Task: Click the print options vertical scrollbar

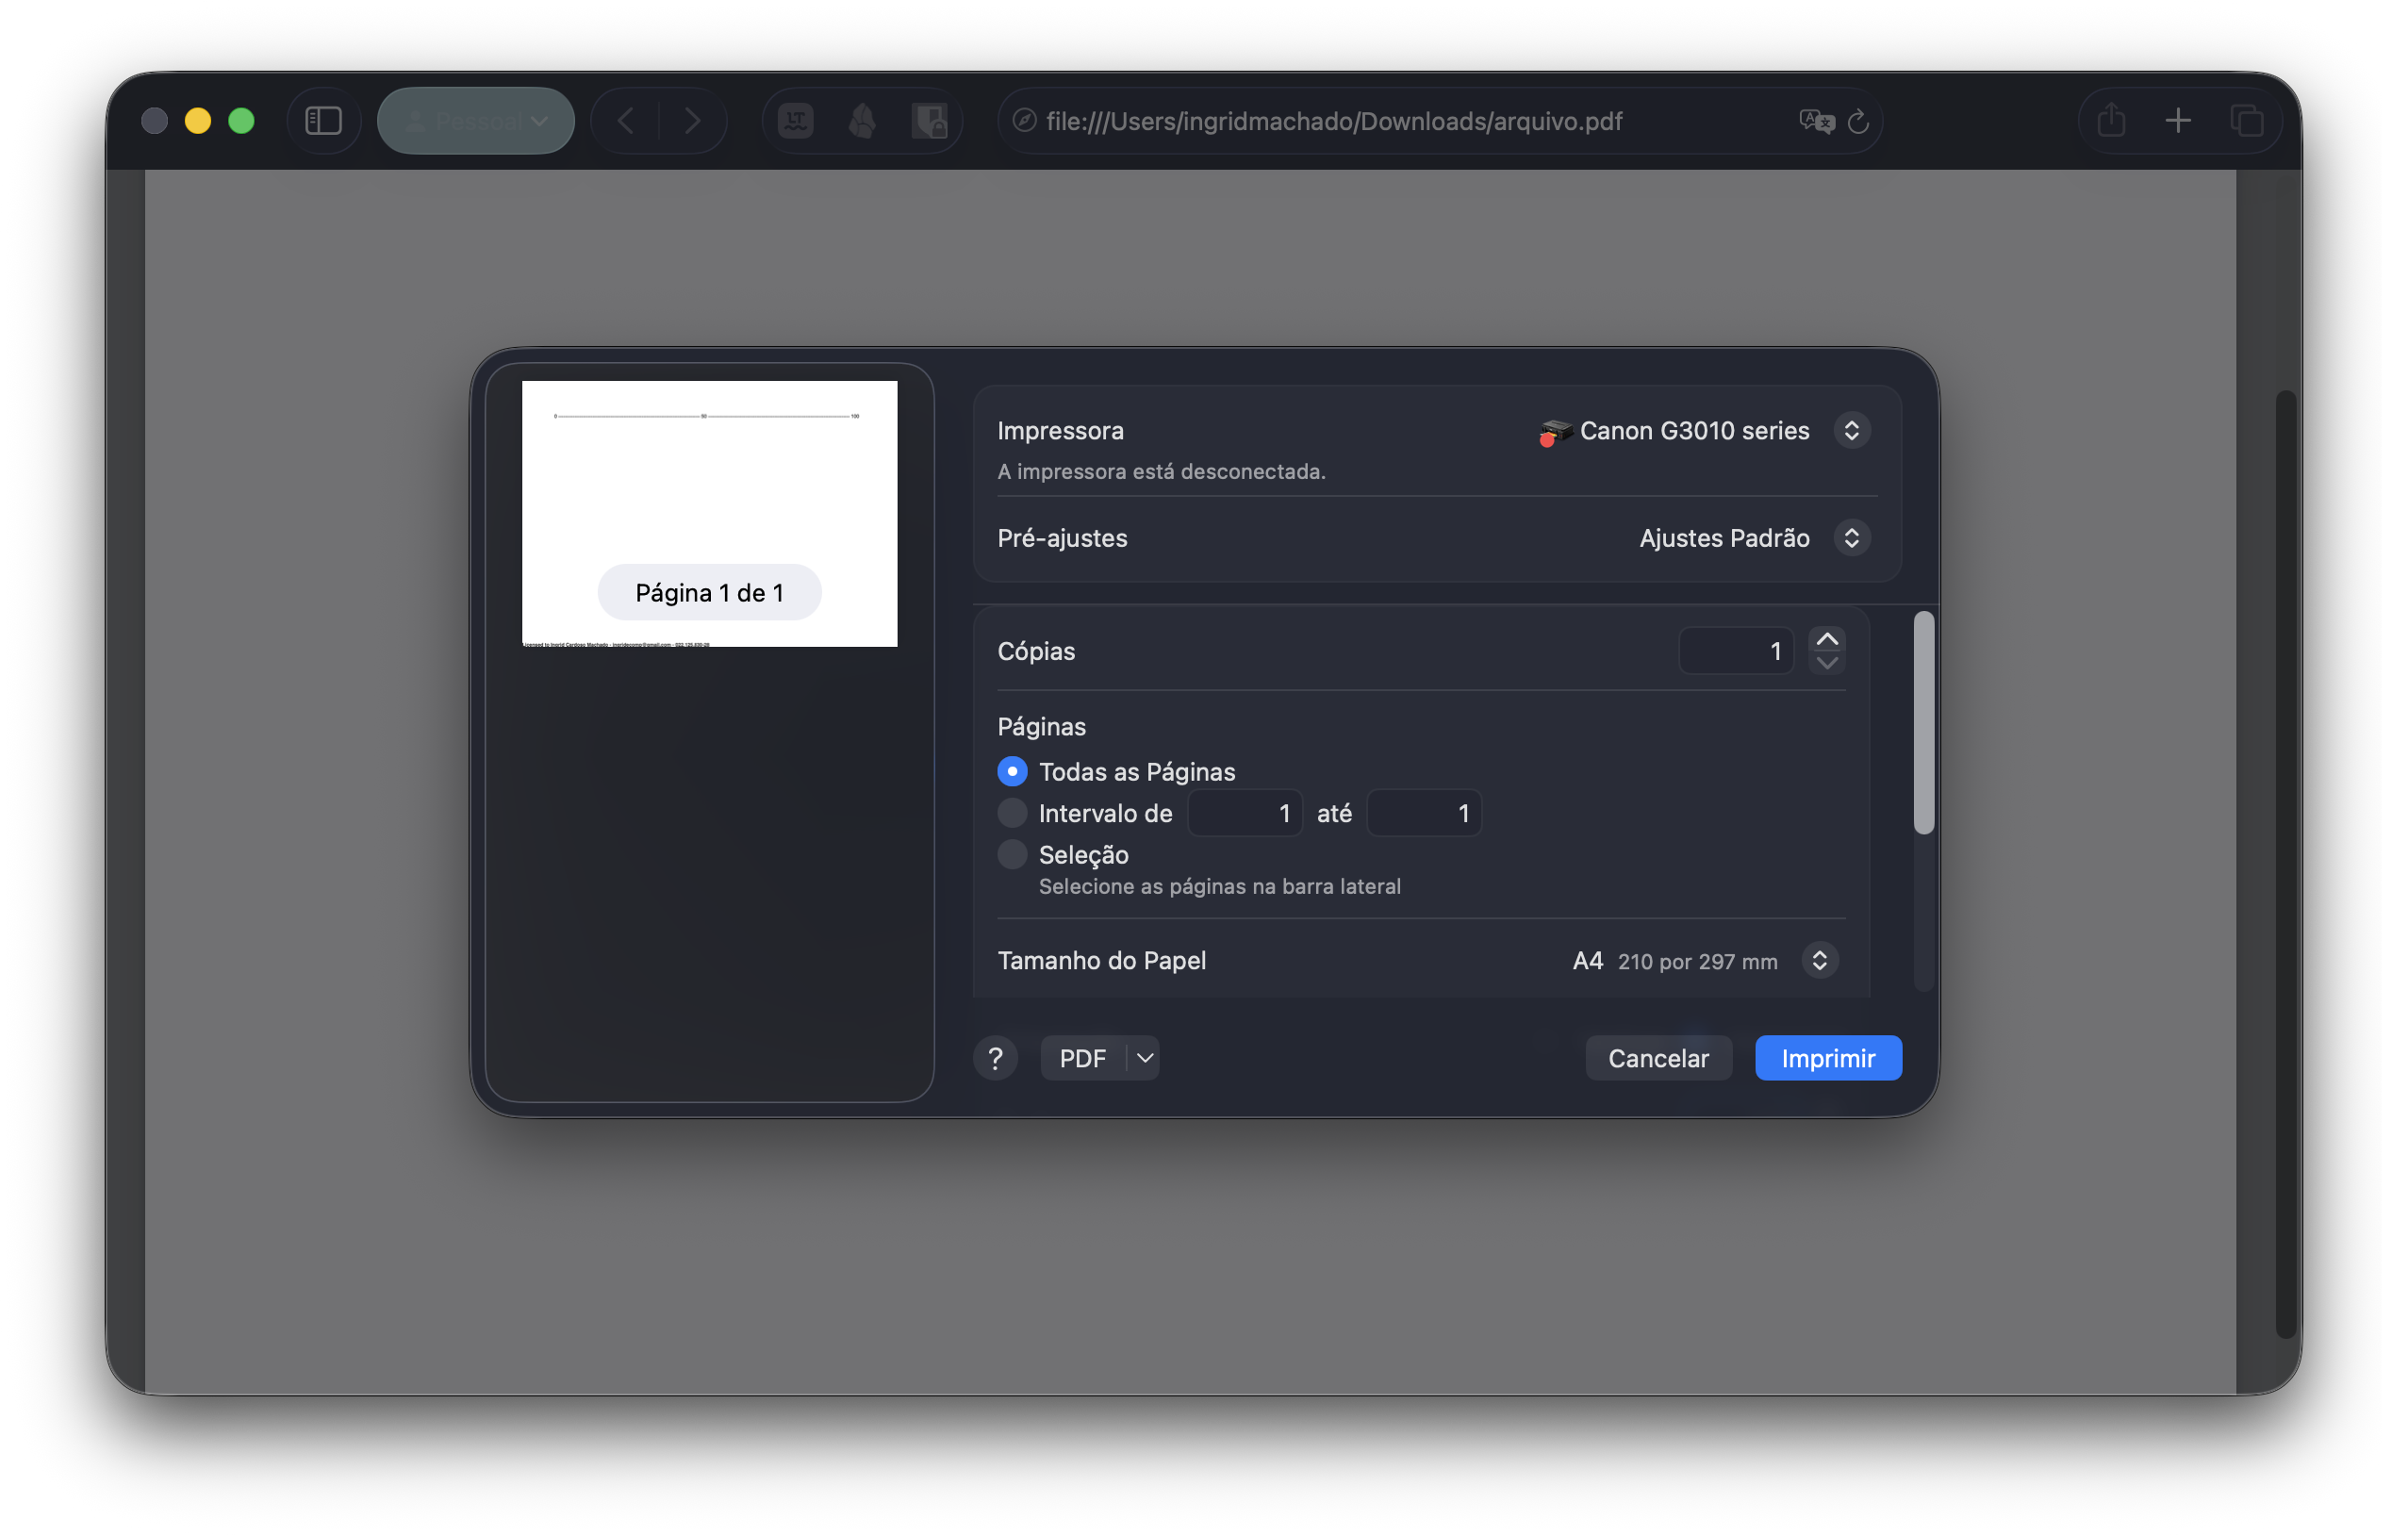Action: point(1923,722)
